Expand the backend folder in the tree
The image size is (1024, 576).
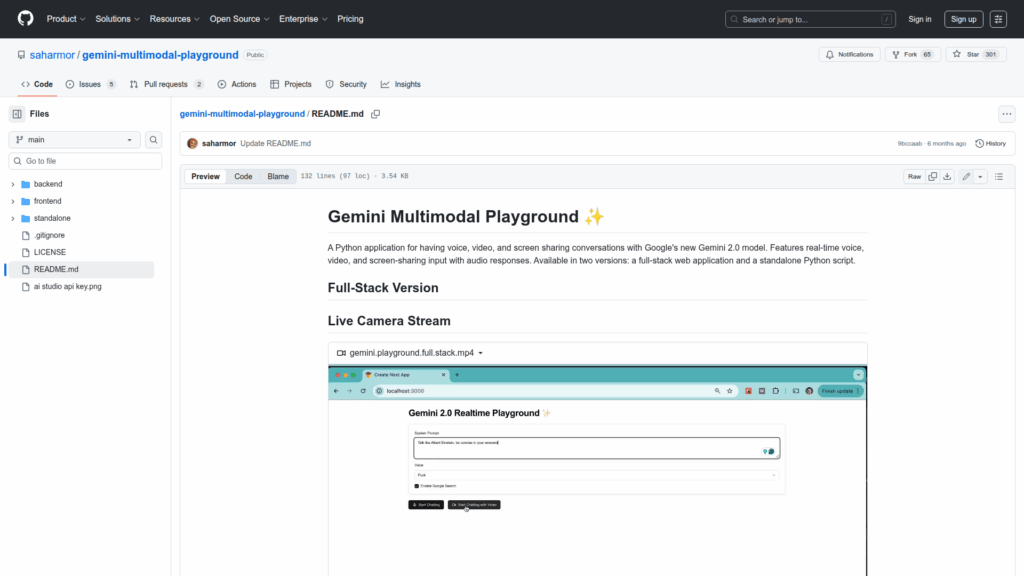[x=13, y=184]
